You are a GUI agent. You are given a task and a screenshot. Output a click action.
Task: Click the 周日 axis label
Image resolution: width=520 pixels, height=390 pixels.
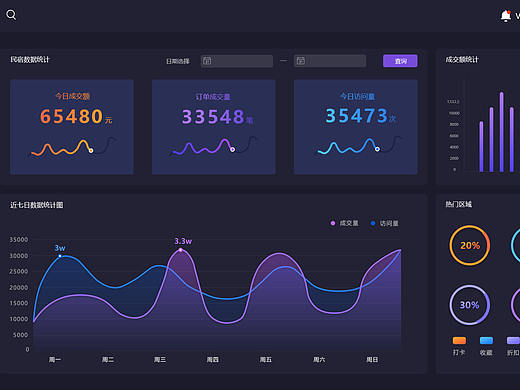pyautogui.click(x=372, y=360)
